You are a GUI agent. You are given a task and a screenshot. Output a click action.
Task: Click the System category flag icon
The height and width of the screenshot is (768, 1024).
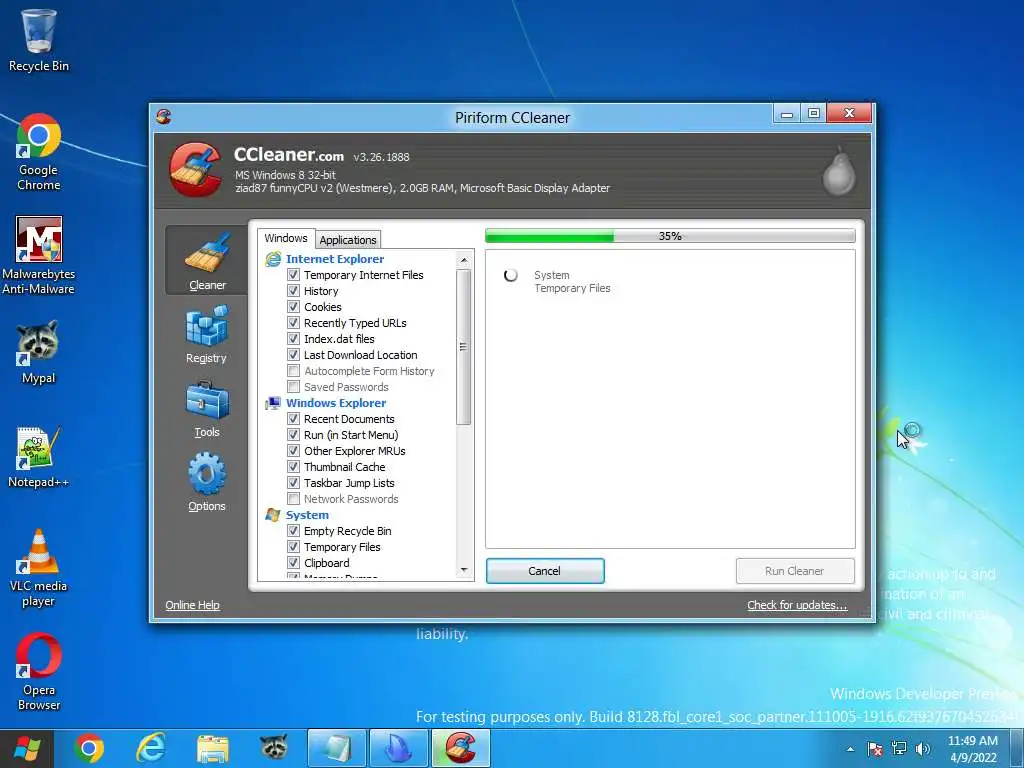(x=272, y=515)
